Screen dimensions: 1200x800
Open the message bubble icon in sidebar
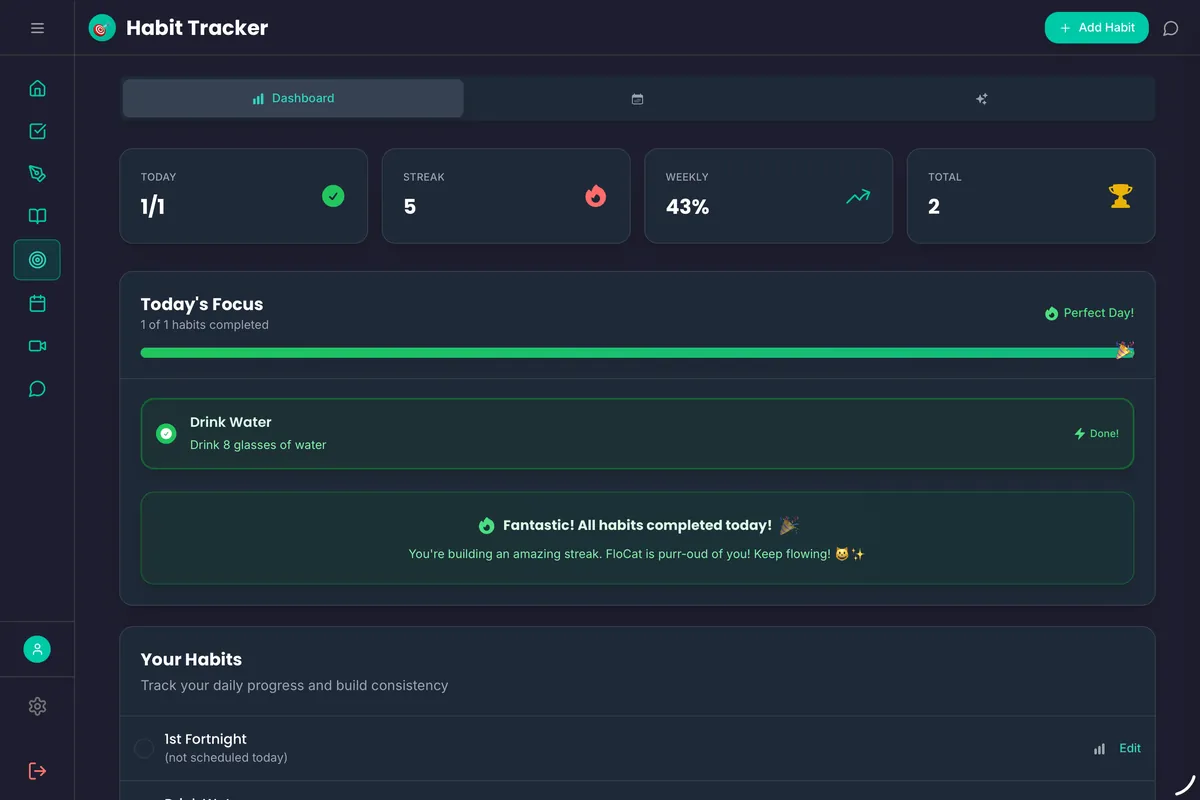(x=37, y=389)
